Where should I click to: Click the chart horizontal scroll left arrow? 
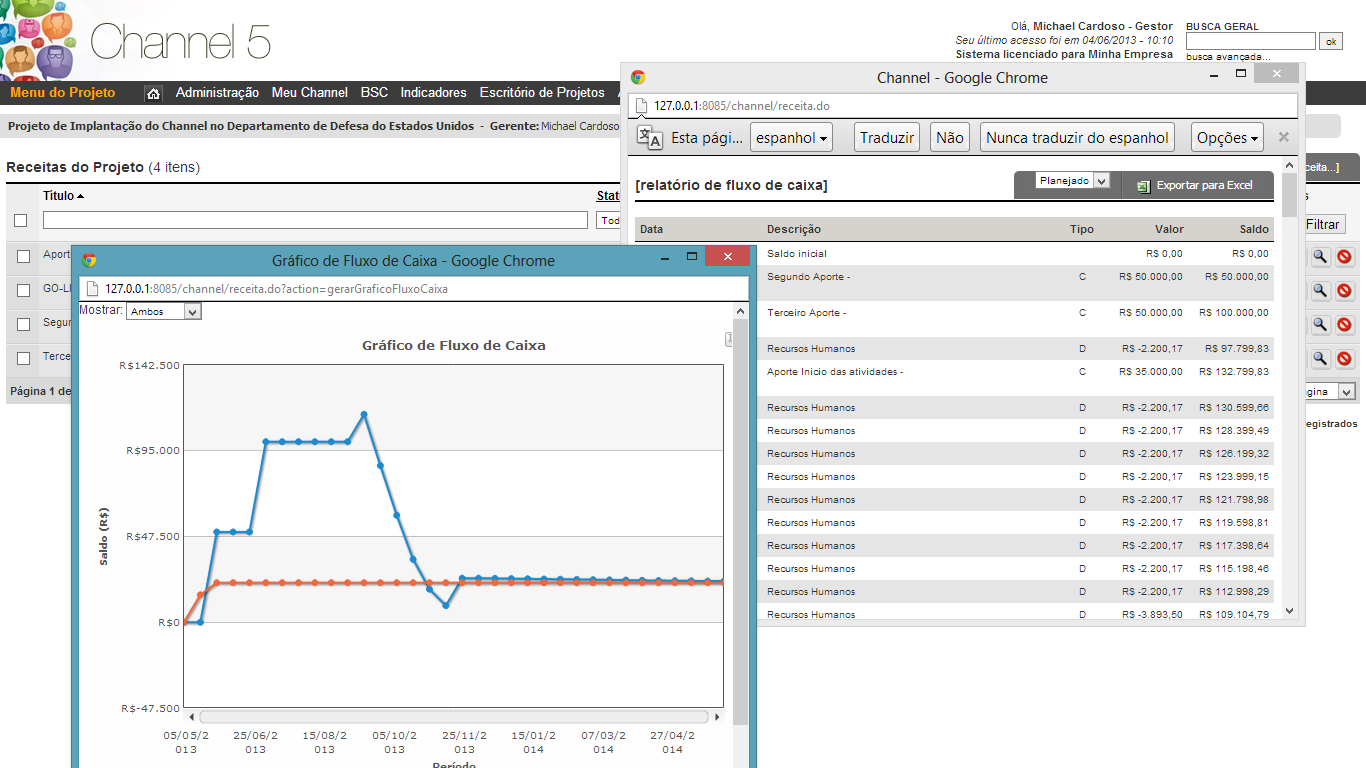(192, 717)
